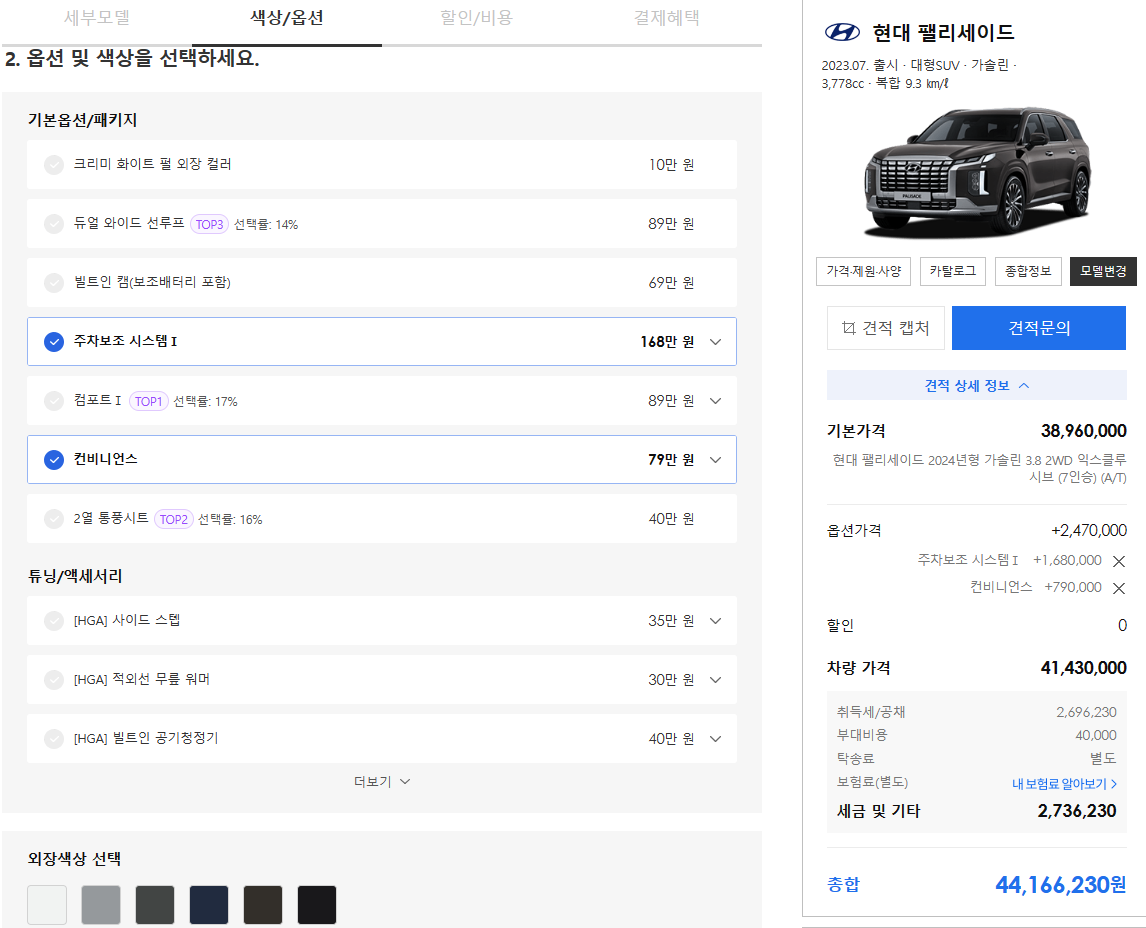The image size is (1146, 928).
Task: Check [HGA] 적외선 무릎 워머 accessory
Action: tap(53, 680)
